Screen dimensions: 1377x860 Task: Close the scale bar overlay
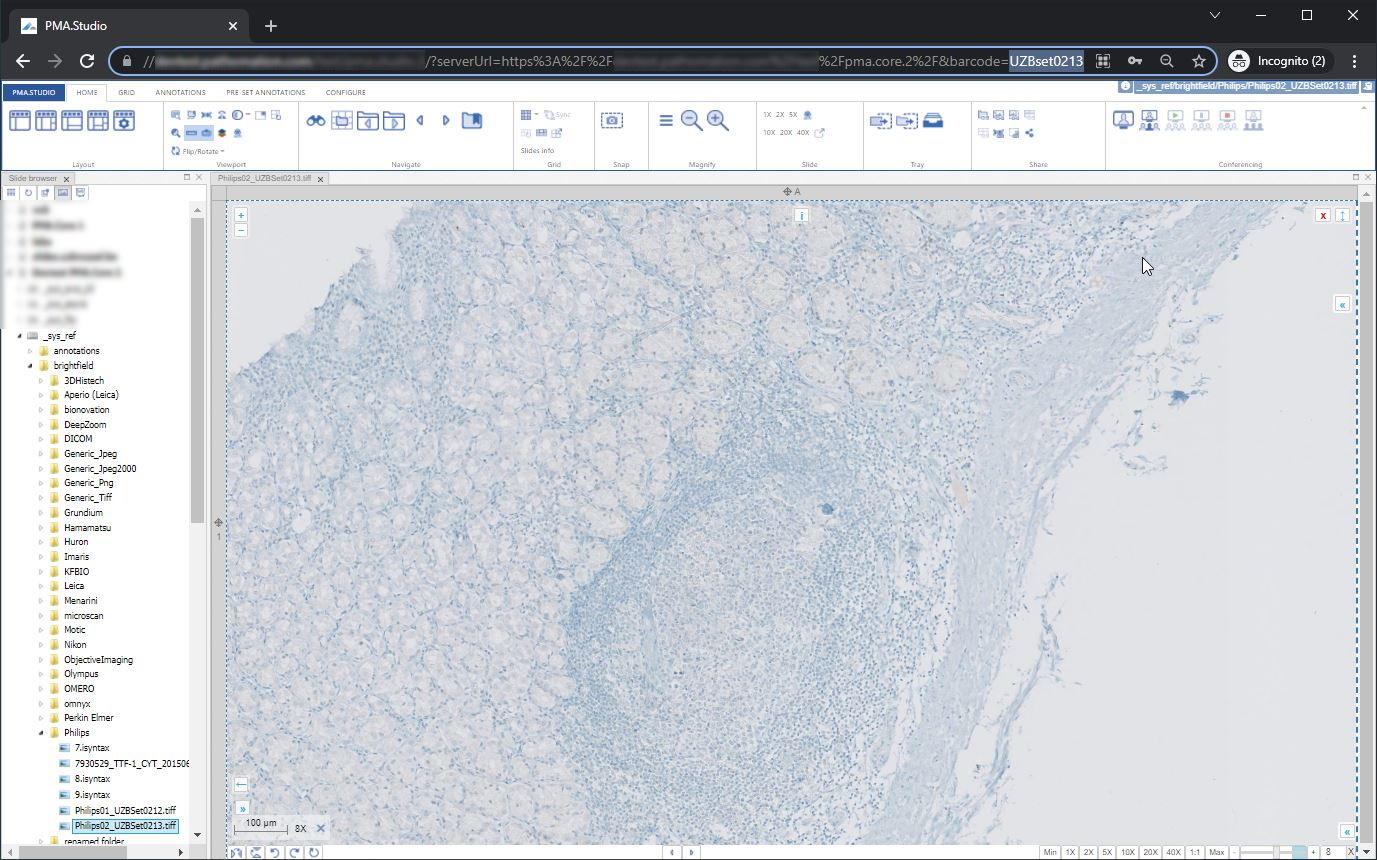pos(321,828)
